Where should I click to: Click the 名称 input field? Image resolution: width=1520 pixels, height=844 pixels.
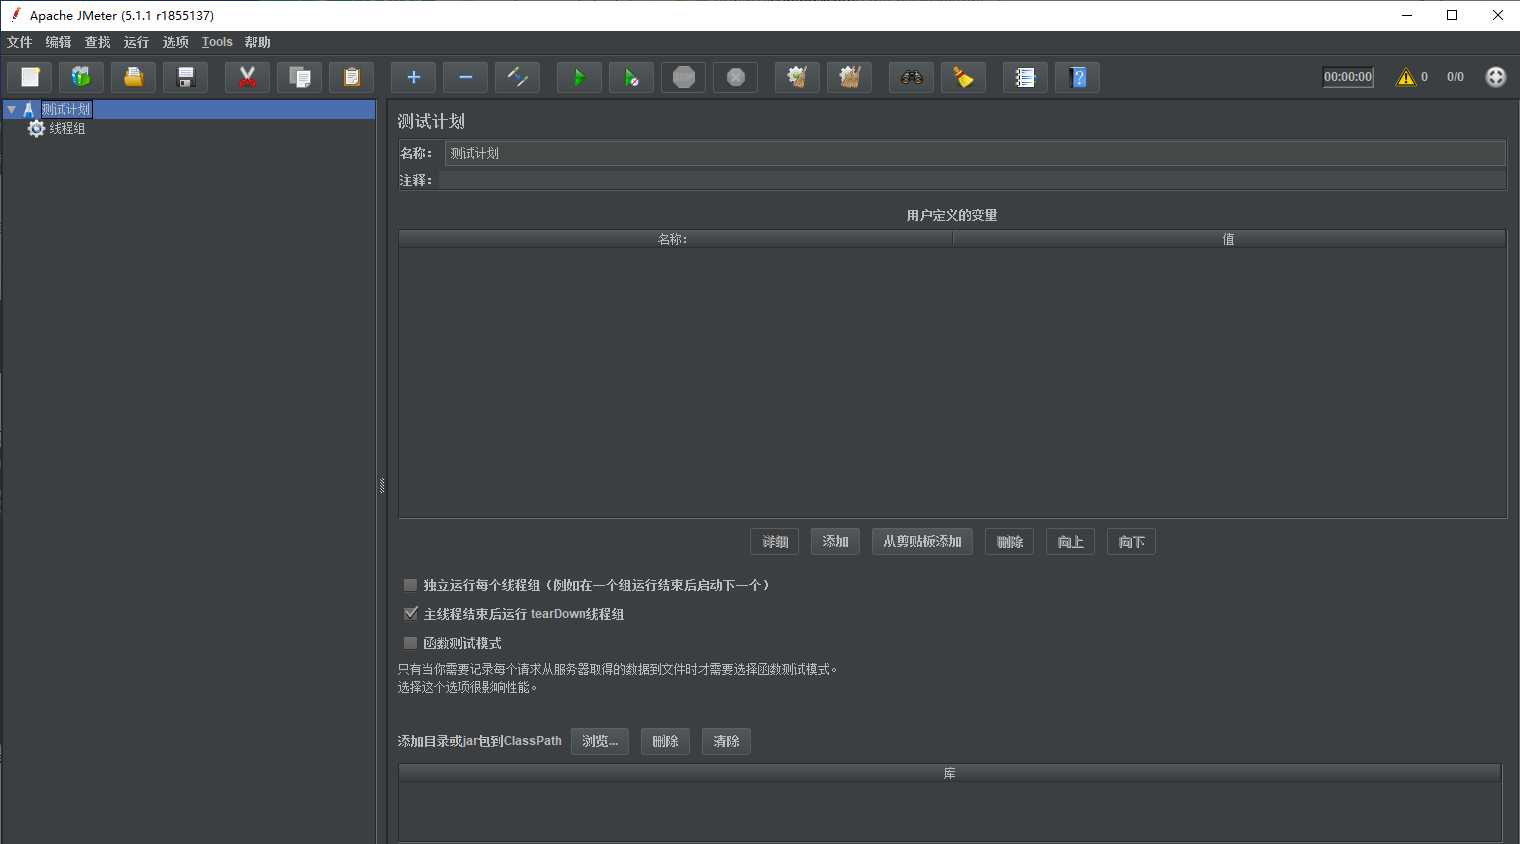pos(975,153)
